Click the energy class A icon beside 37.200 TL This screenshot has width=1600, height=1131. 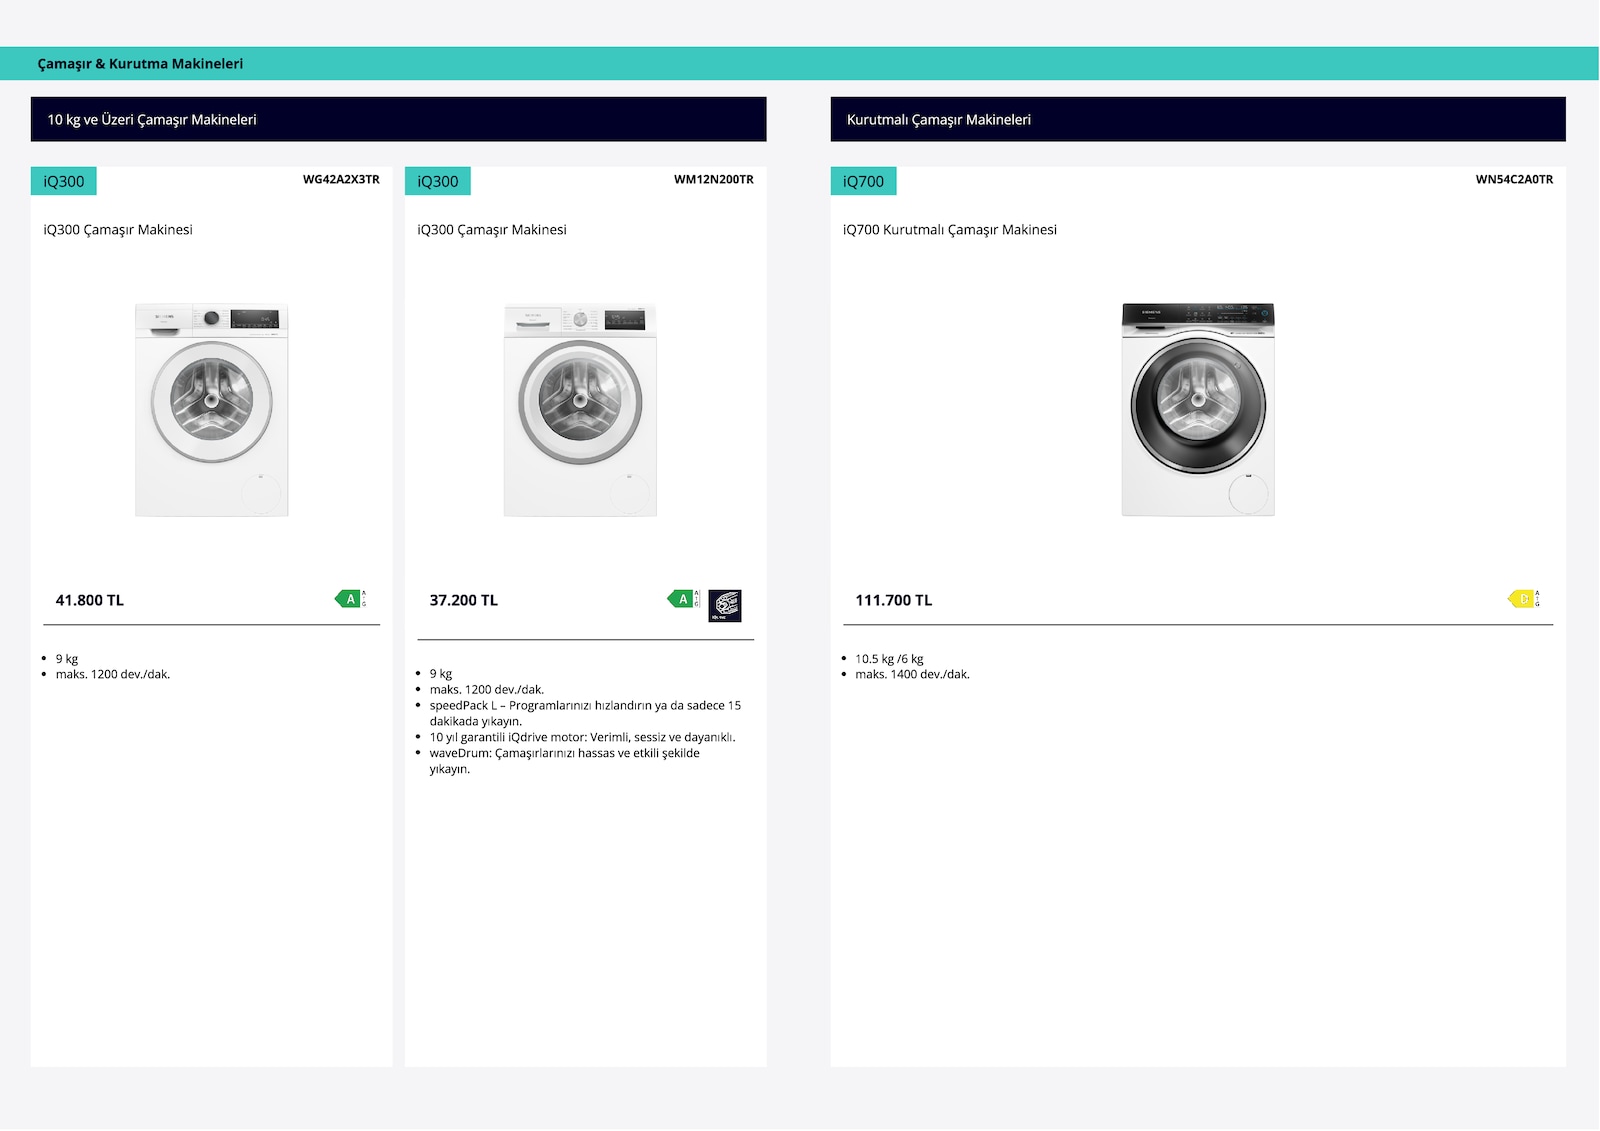pos(683,599)
